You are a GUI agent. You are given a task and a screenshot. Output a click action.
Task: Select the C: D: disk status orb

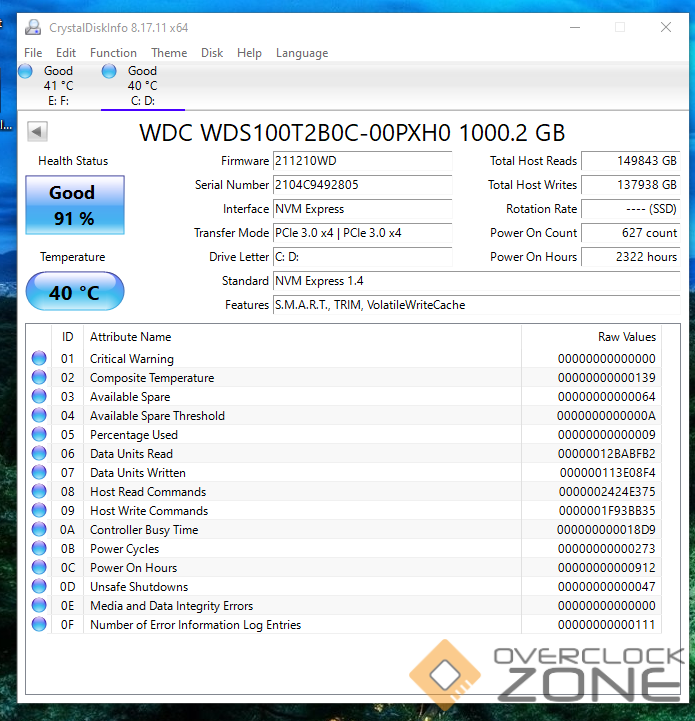109,71
